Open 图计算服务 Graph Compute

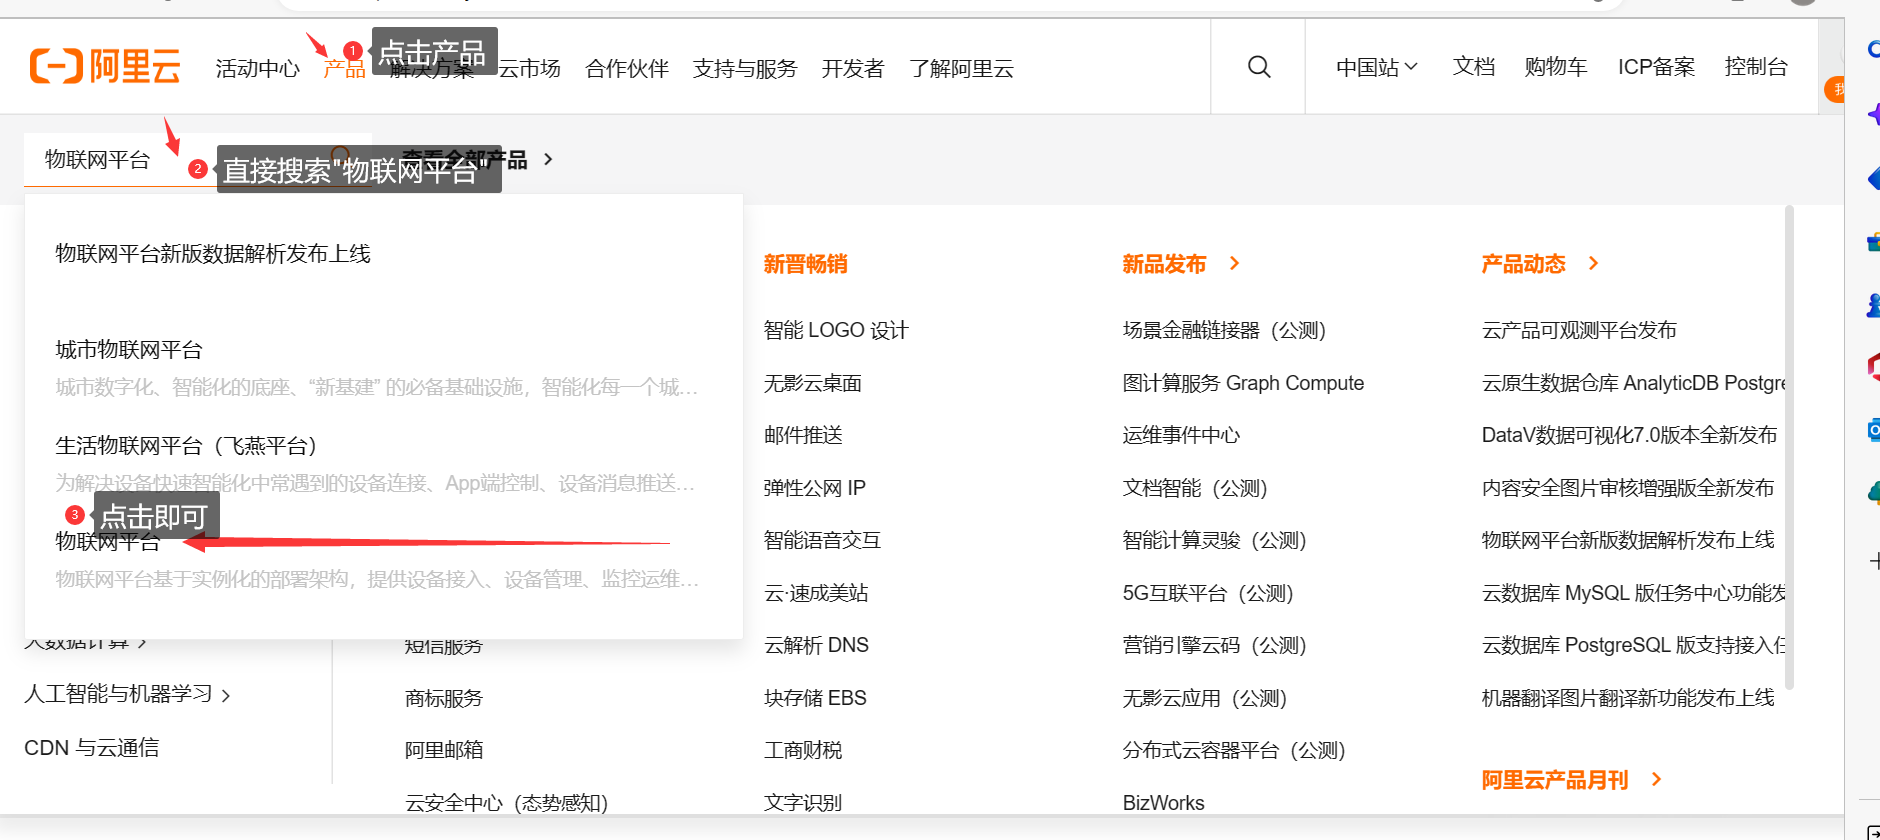click(1243, 383)
